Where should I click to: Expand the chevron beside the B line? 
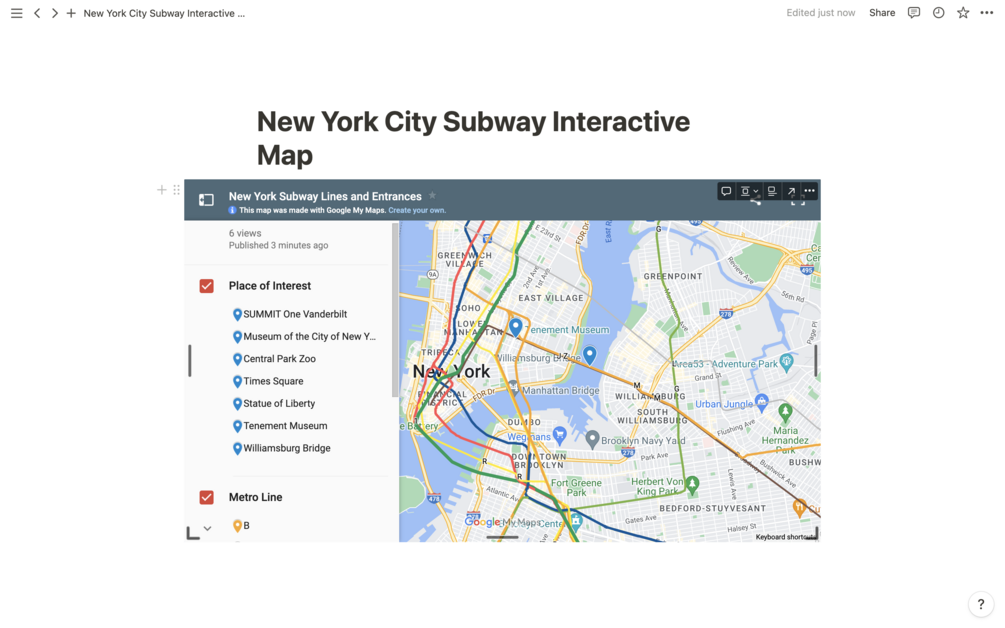pyautogui.click(x=207, y=529)
